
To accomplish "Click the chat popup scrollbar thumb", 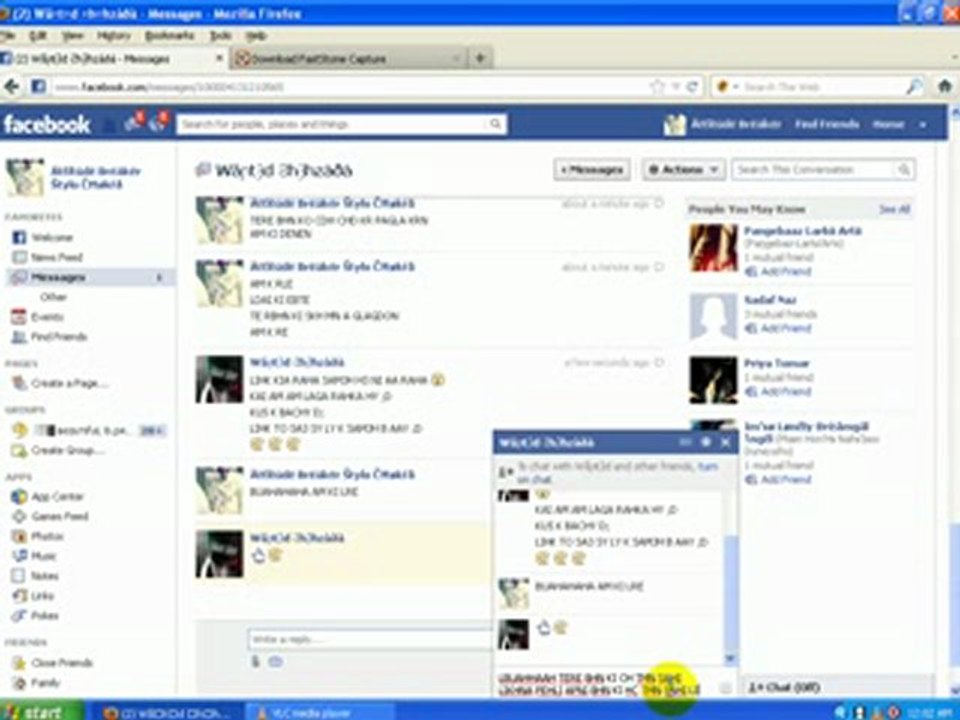I will coord(730,594).
